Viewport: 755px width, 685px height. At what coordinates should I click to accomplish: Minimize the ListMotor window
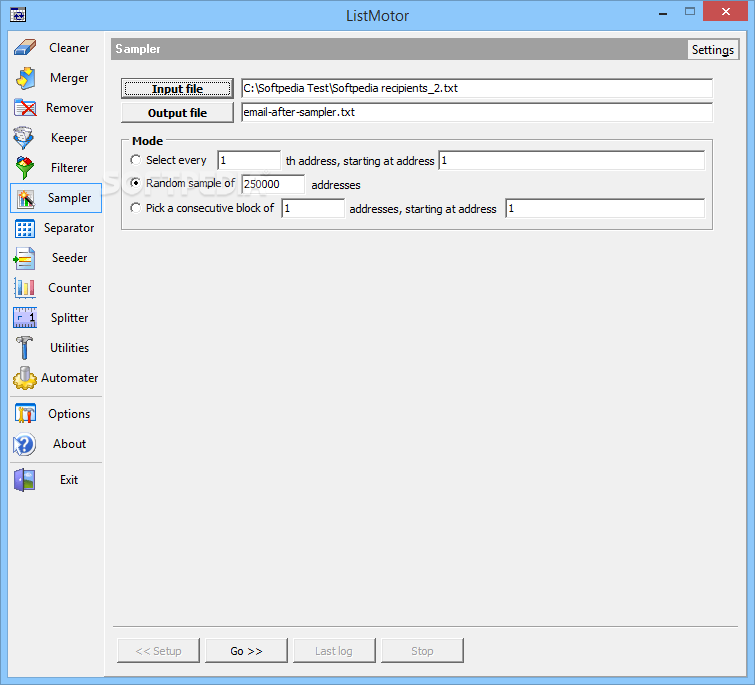663,12
